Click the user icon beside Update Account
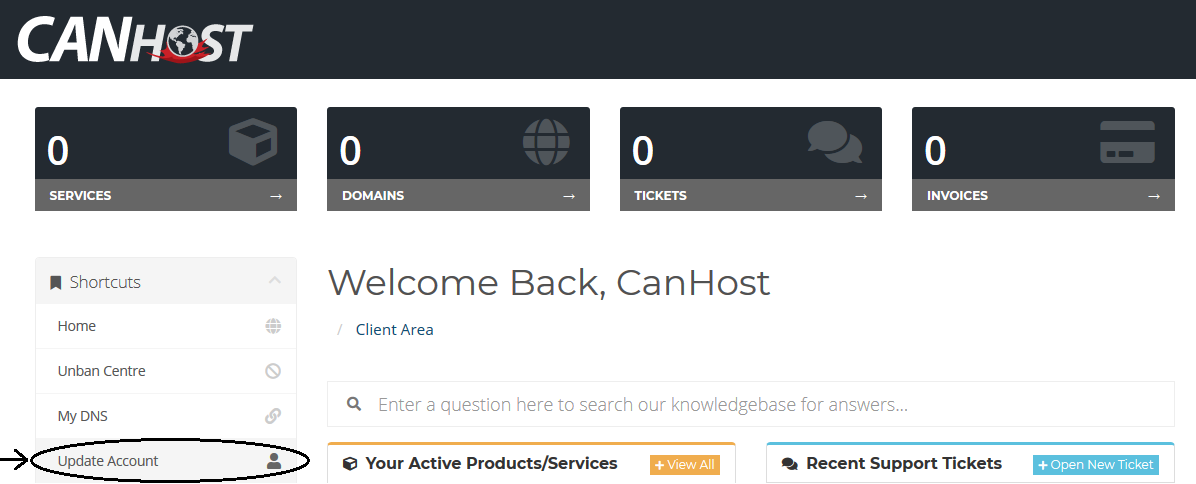Image resolution: width=1196 pixels, height=484 pixels. tap(274, 460)
